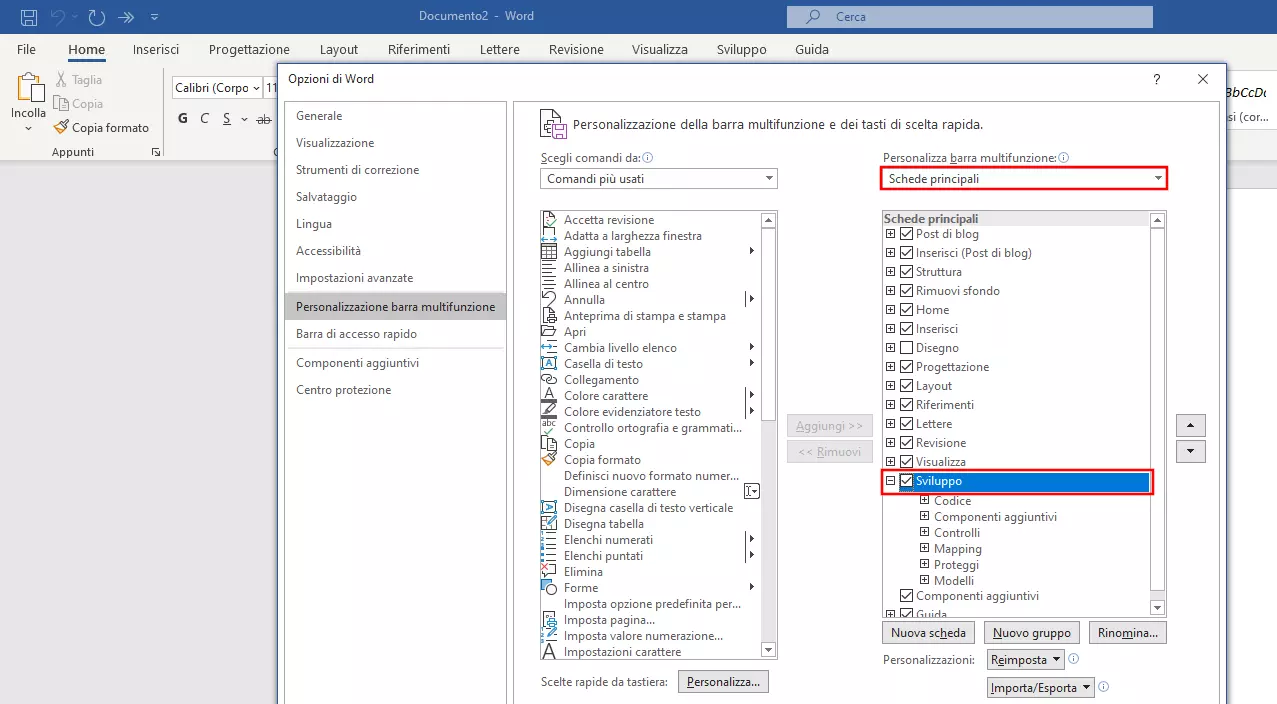Screen dimensions: 1277x704
Task: Select Elenchi puntati command icon
Action: (548, 555)
